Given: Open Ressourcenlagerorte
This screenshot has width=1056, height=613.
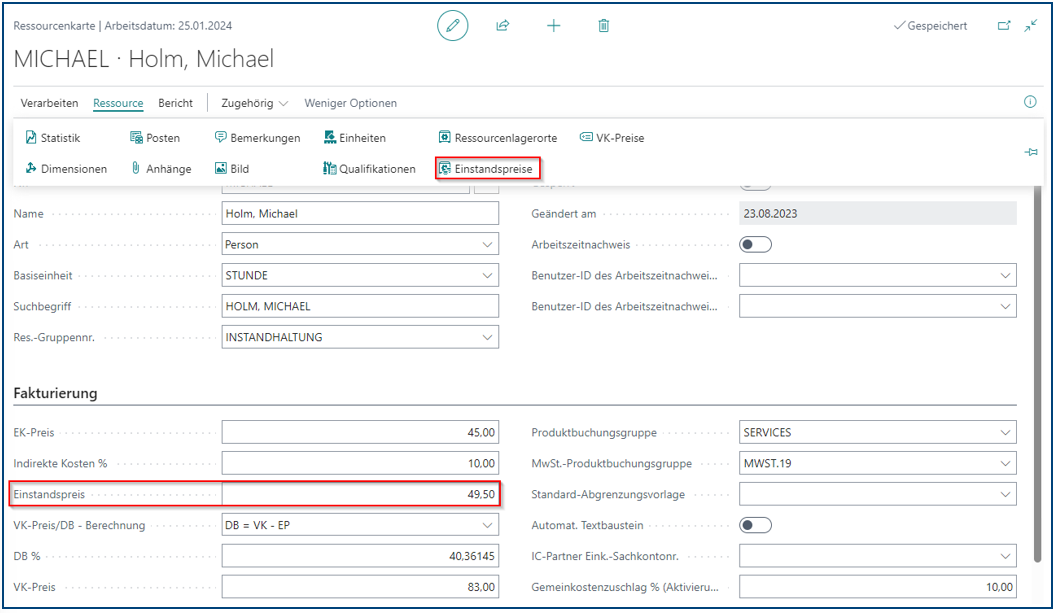Looking at the screenshot, I should 498,137.
